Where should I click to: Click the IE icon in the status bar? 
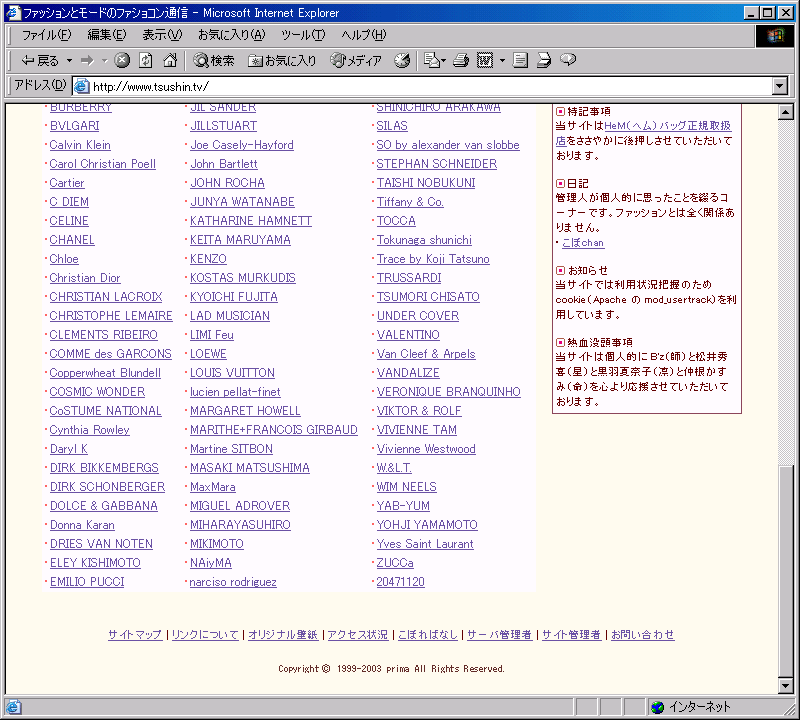[13, 707]
